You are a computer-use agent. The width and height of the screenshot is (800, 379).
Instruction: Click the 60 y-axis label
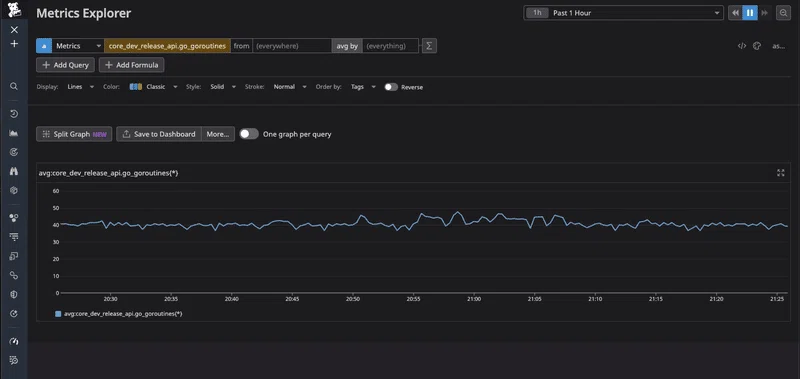pos(56,191)
